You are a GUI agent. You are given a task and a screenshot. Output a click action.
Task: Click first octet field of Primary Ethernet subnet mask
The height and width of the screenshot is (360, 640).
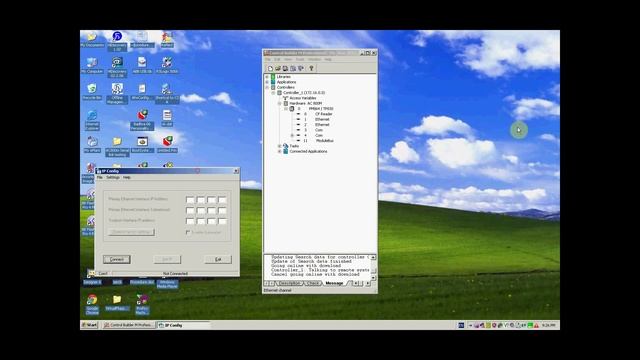(190, 210)
